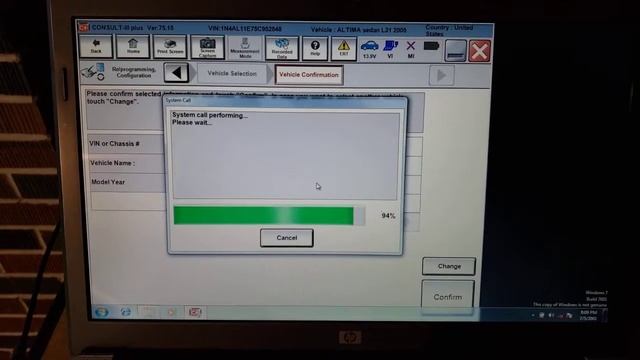Click the grayed right arrow next-step button

pos(441,76)
